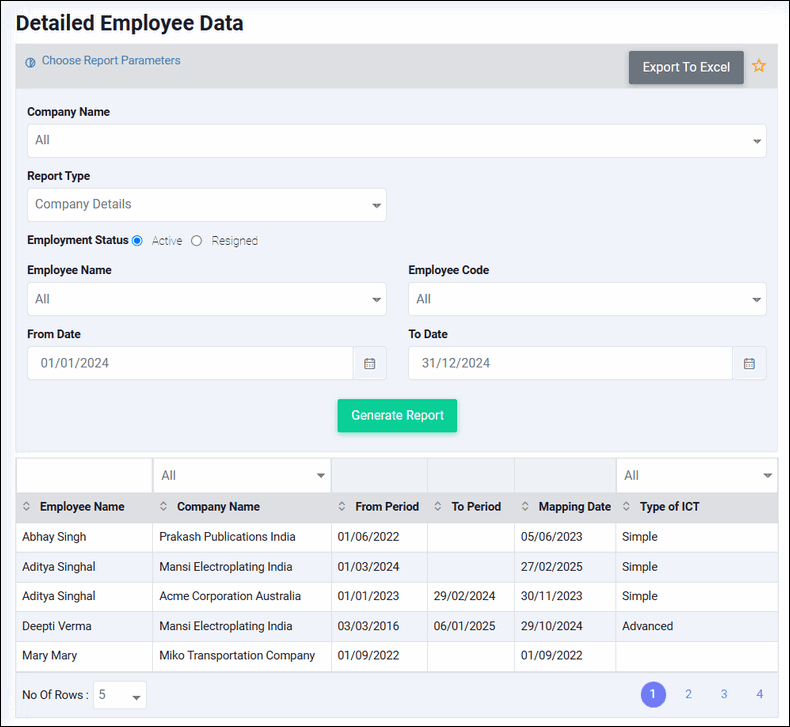This screenshot has height=727, width=790.
Task: Sort by To Period column arrows
Action: (438, 506)
